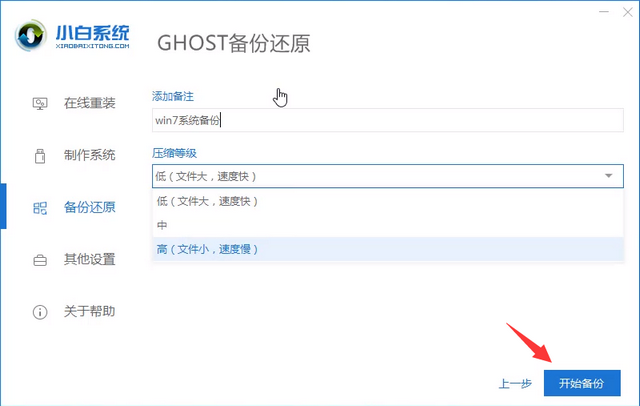640x406 pixels.
Task: Open the 关于帮助 text entry
Action: [89, 312]
